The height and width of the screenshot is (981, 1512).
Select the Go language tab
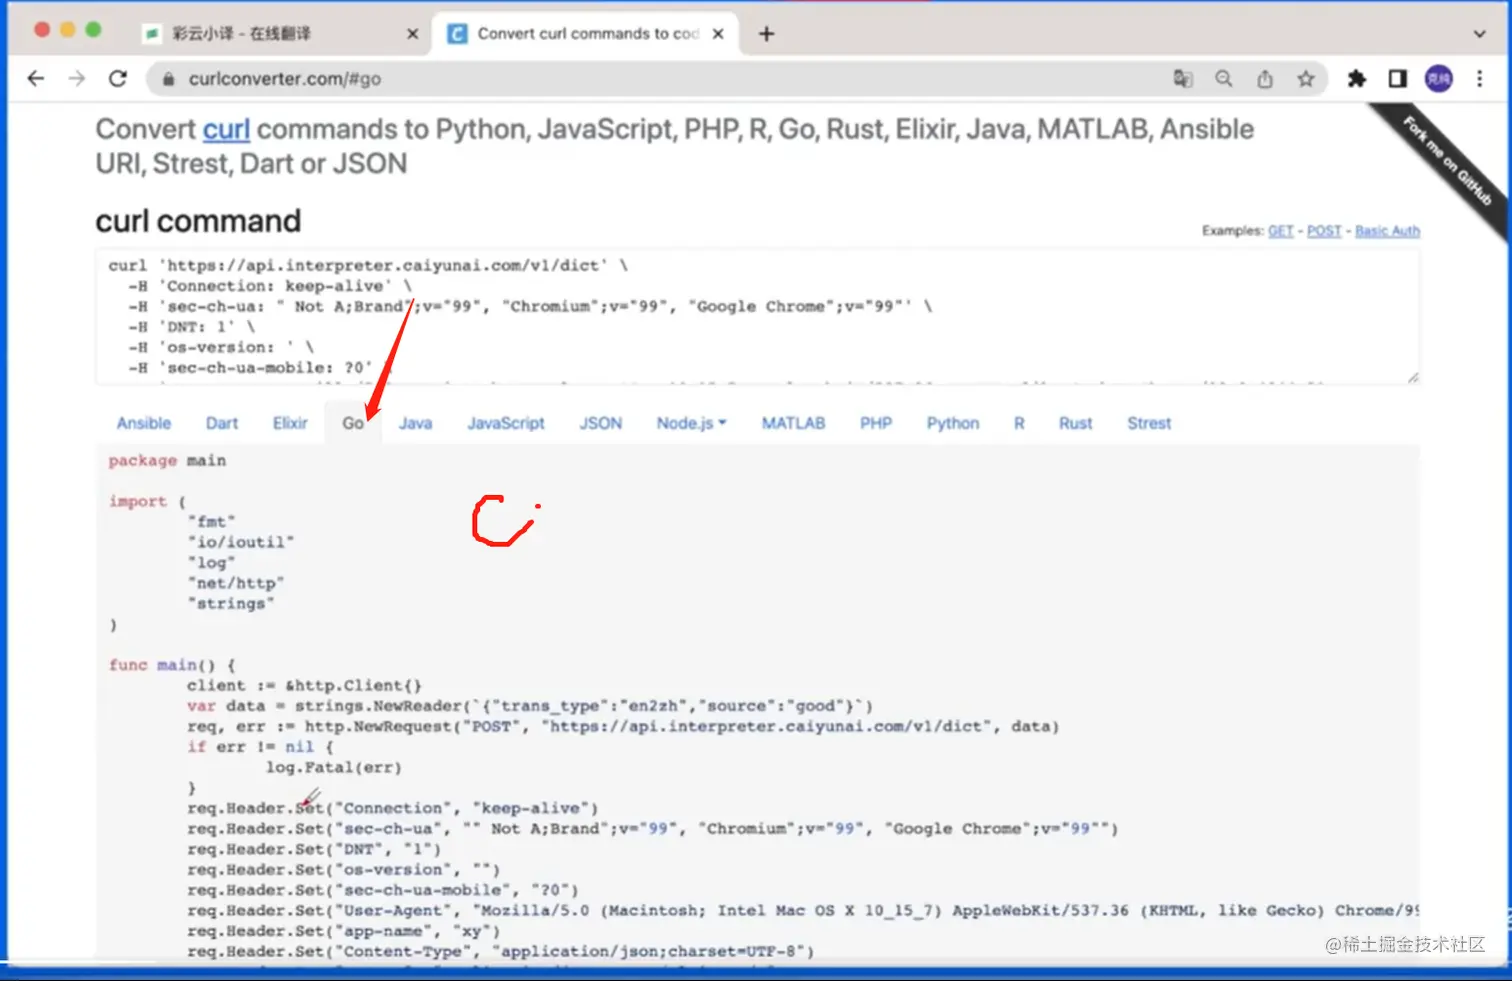coord(353,423)
